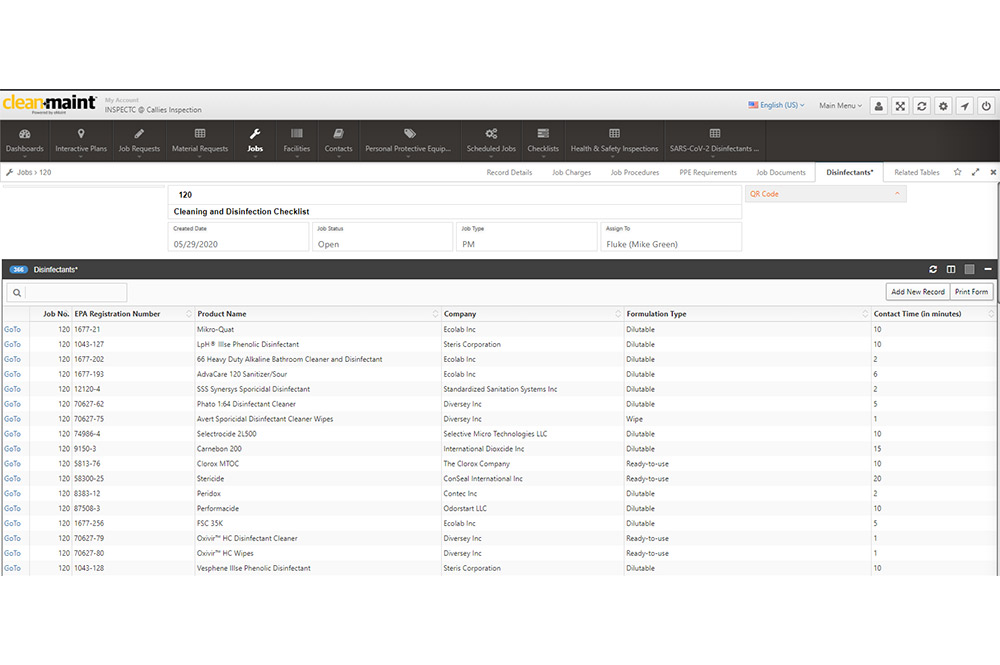
Task: Click GoTo link for Oxivir HC Wipes row
Action: coord(13,553)
